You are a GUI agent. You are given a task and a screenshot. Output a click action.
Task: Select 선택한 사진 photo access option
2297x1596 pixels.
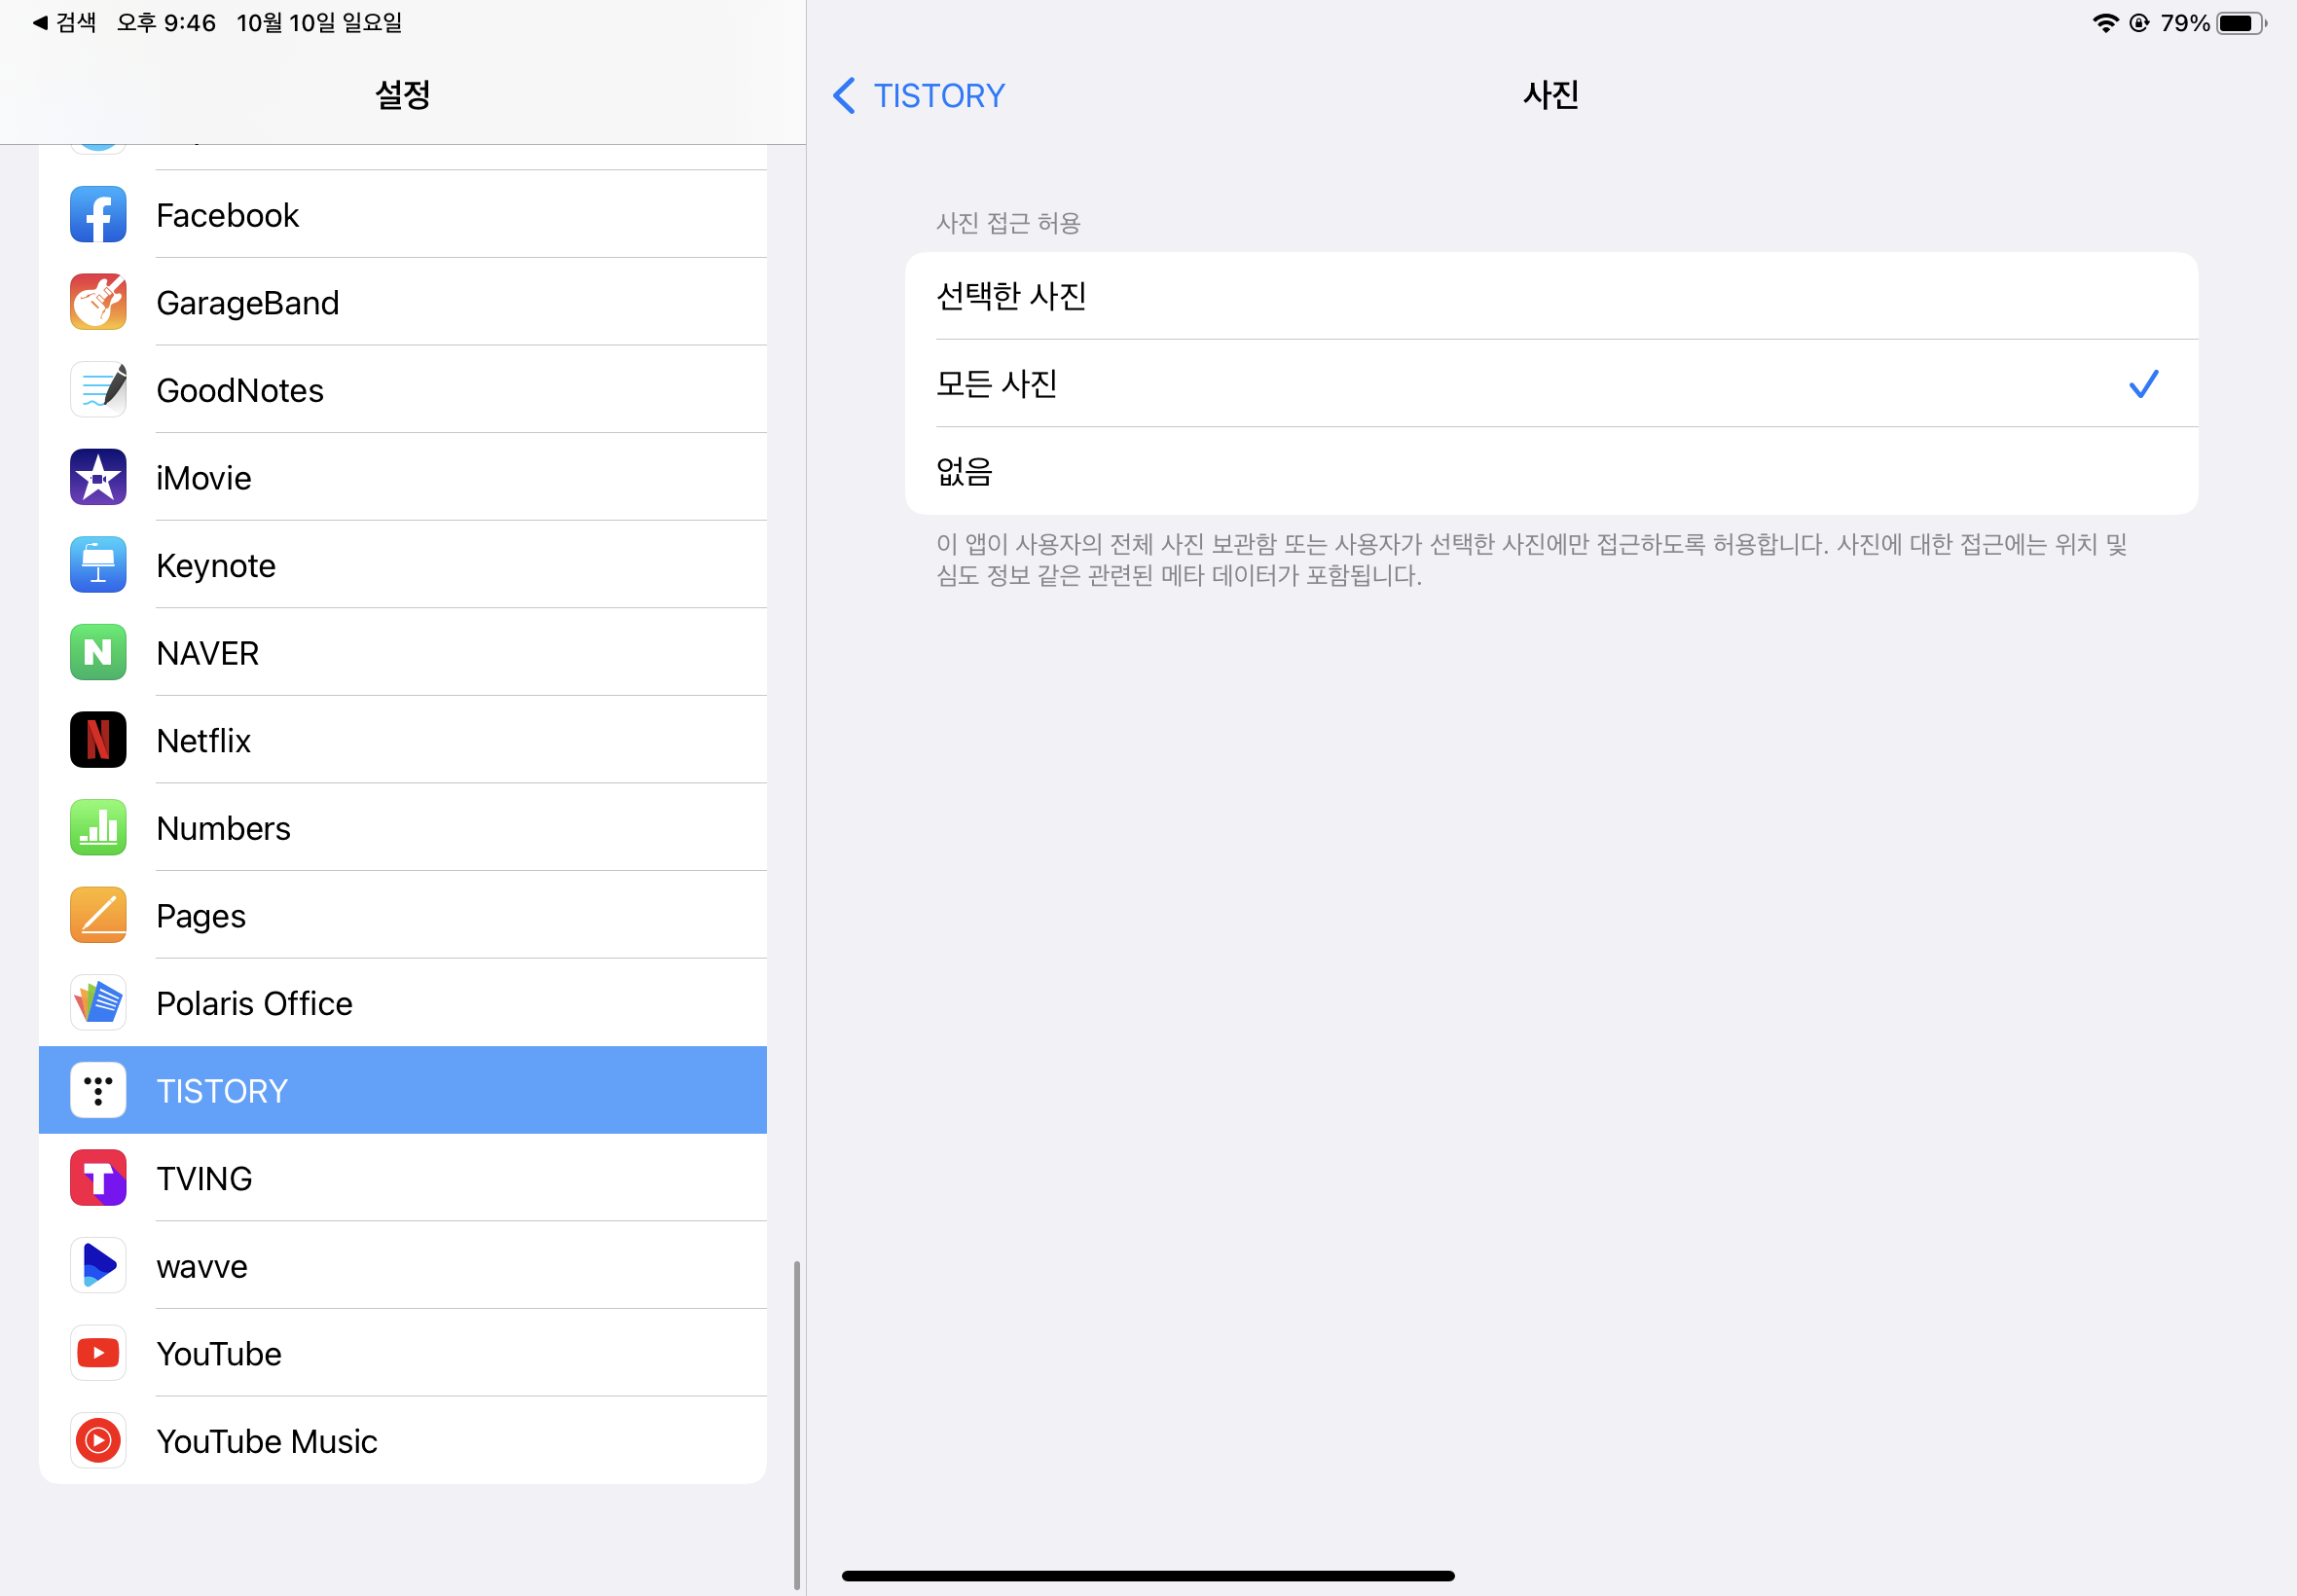pyautogui.click(x=1551, y=296)
